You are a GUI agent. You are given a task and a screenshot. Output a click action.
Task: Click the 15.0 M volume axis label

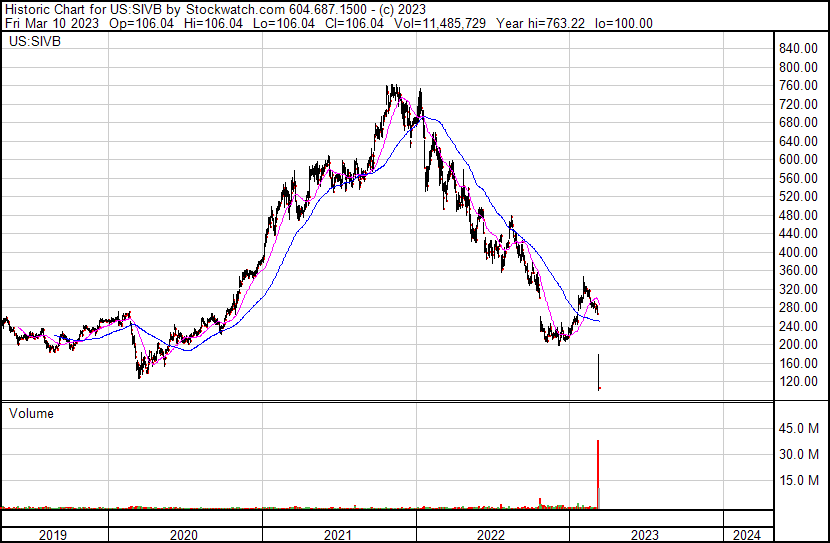tap(799, 480)
